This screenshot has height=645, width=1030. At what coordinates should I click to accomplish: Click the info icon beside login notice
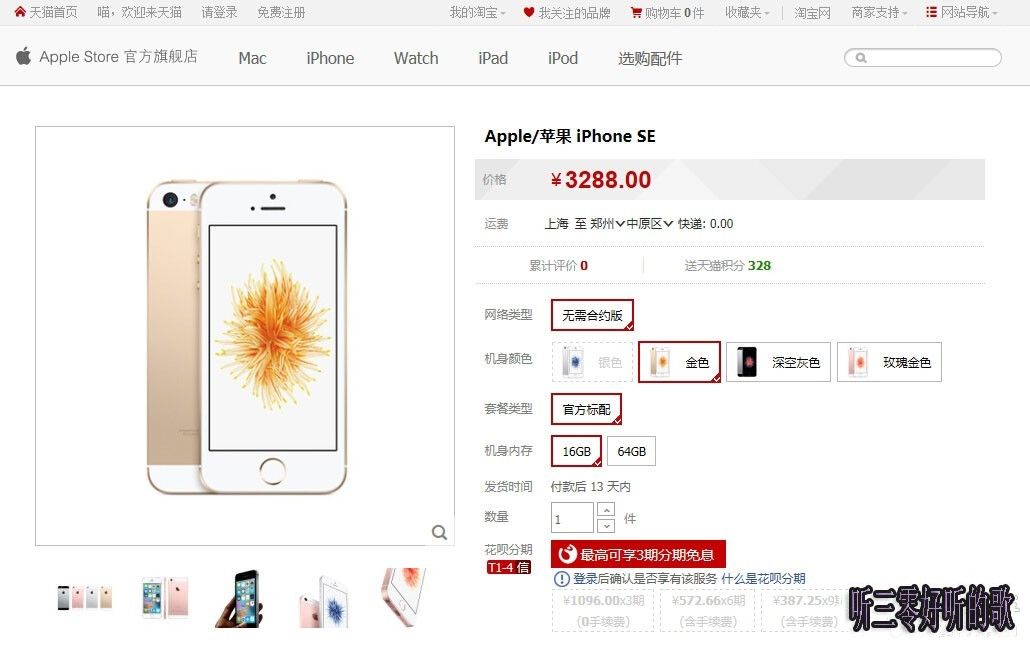[562, 579]
